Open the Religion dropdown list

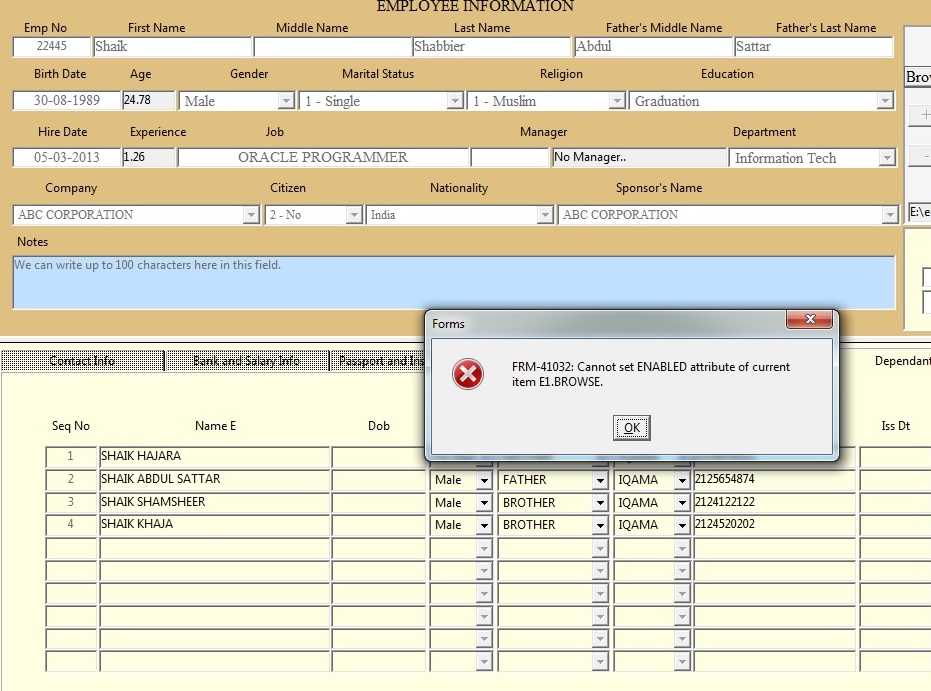pos(616,101)
